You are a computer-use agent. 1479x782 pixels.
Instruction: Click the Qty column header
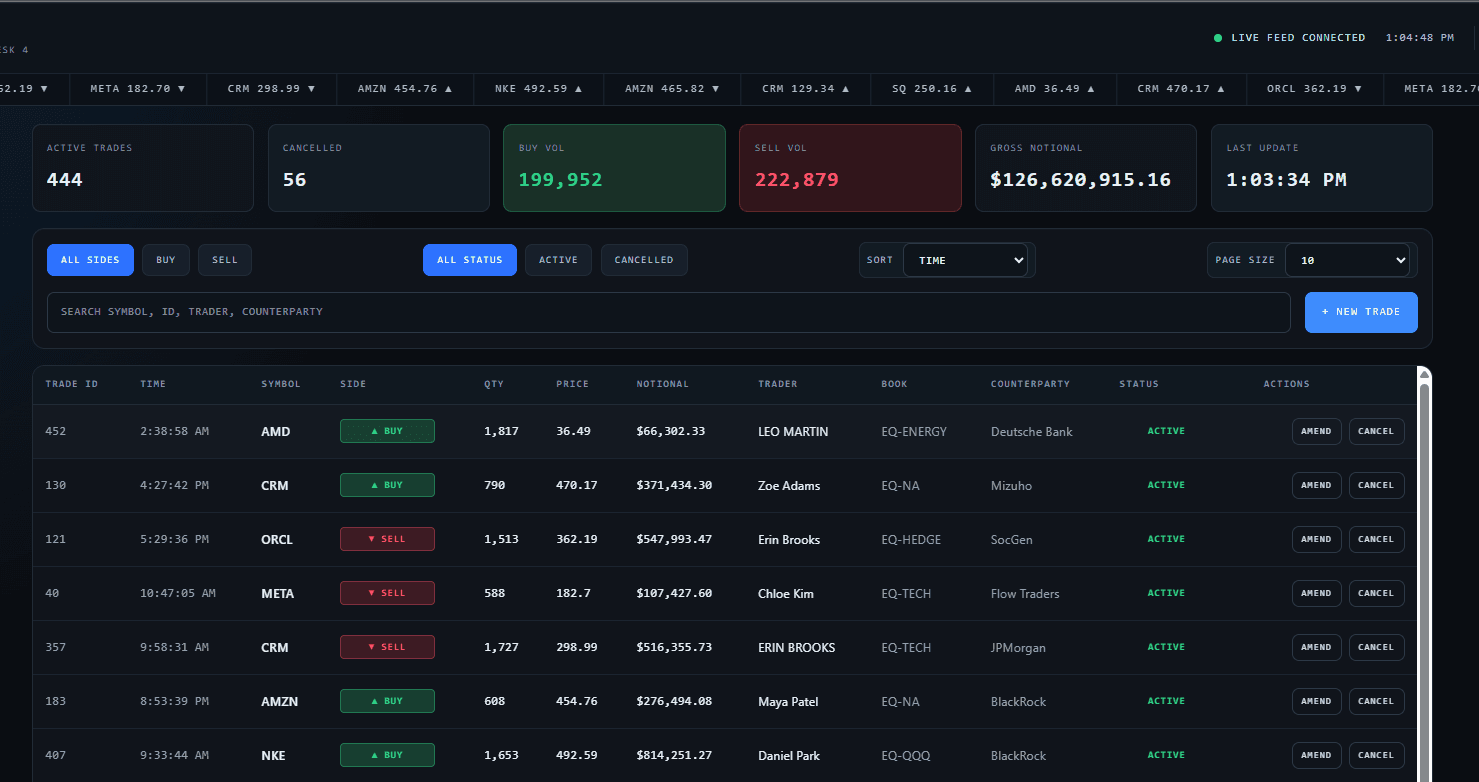tap(494, 384)
